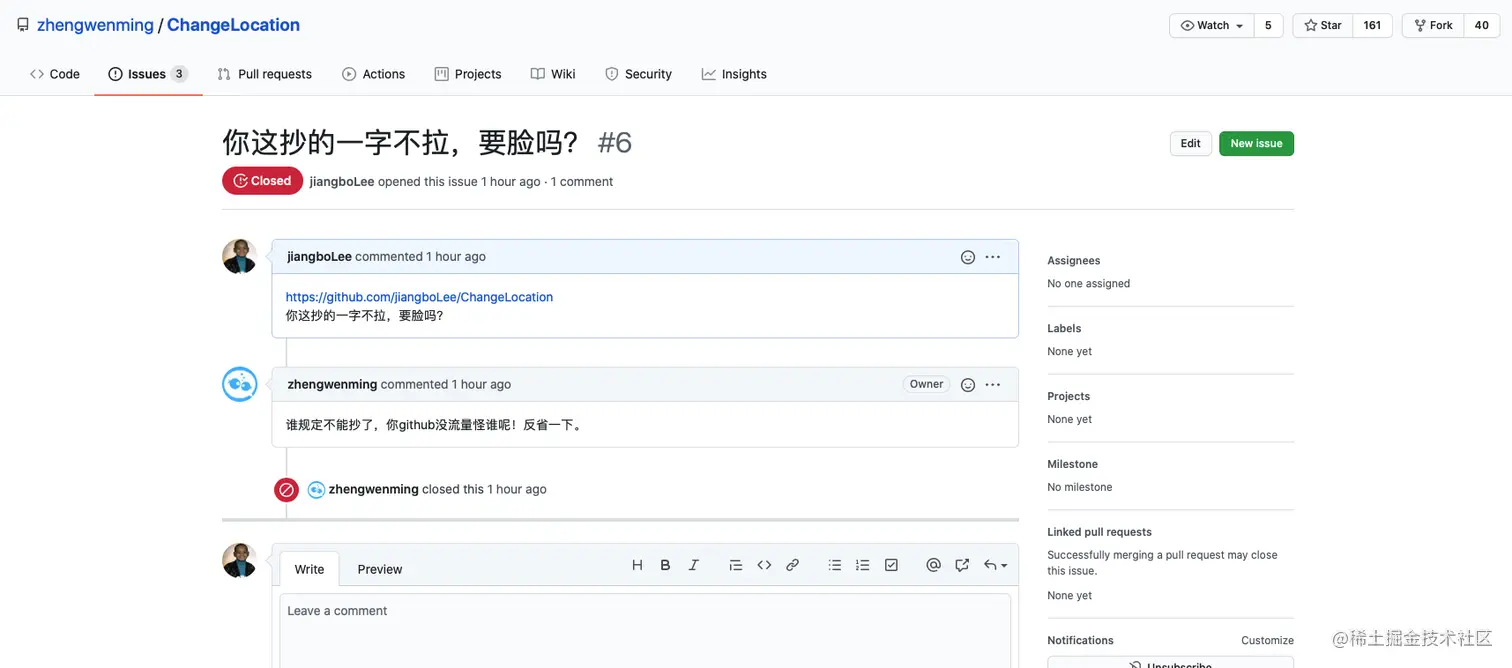Click the repository book icon
Image resolution: width=1512 pixels, height=668 pixels.
[22, 25]
